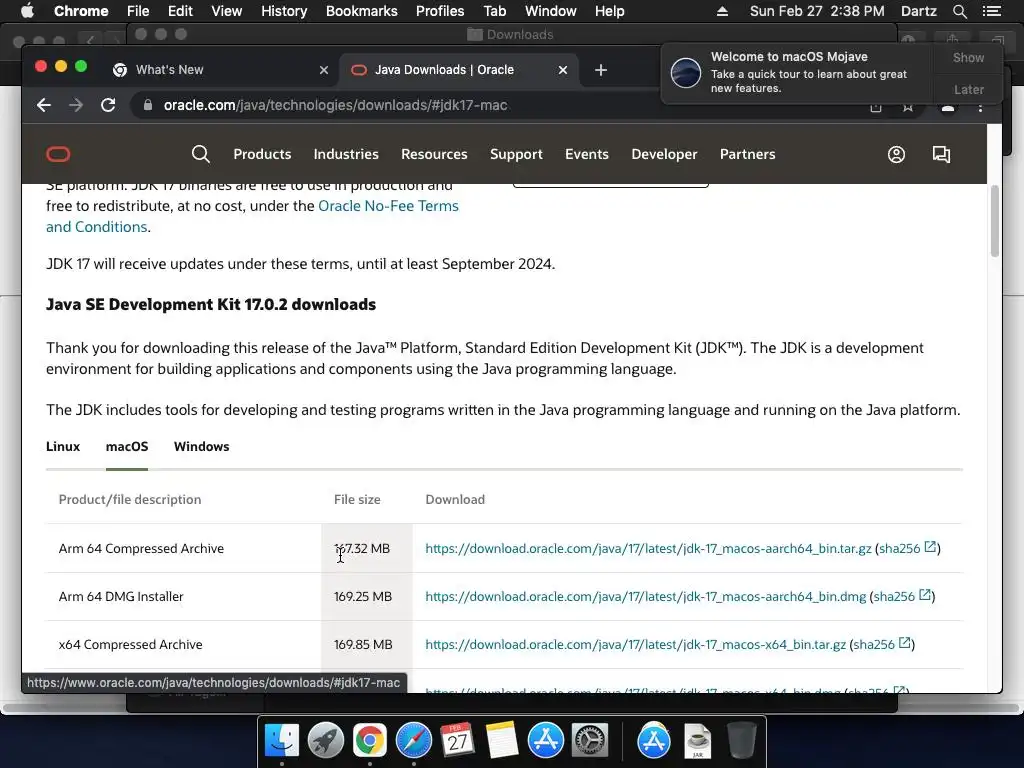Viewport: 1024px width, 768px height.
Task: Open the Profiles menu in the menu bar
Action: pyautogui.click(x=440, y=11)
